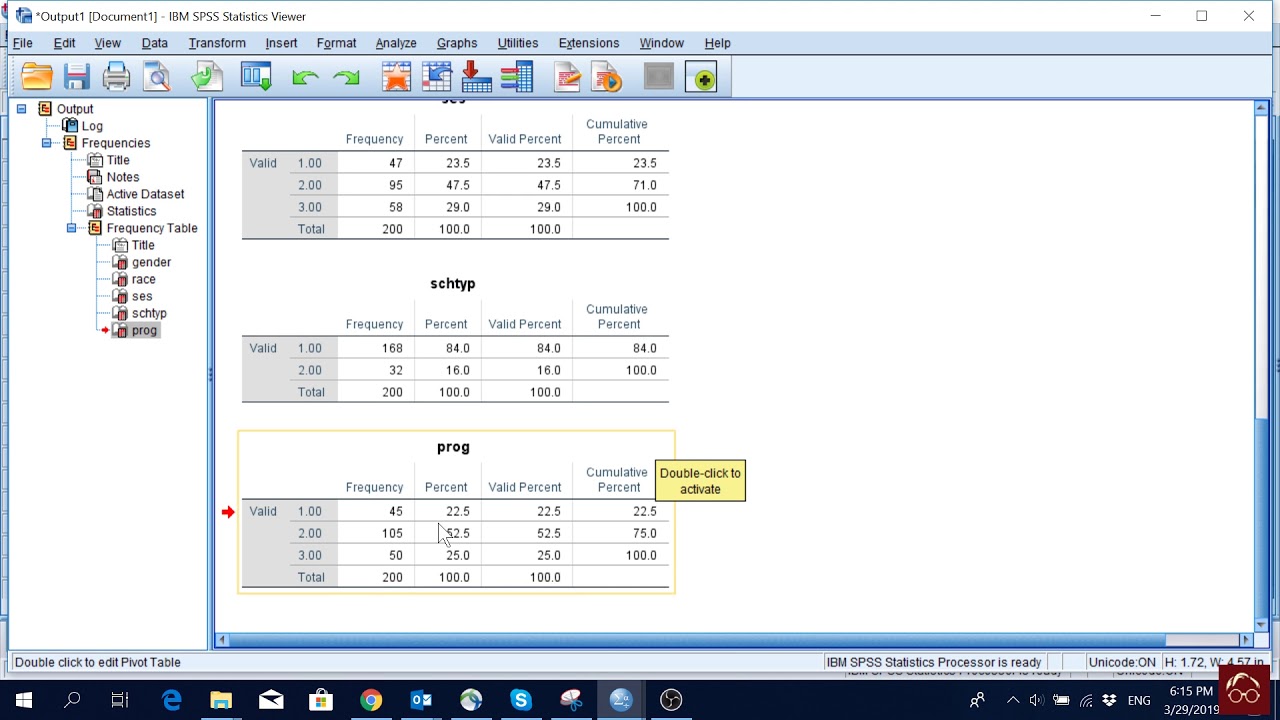Open the File menu
Viewport: 1280px width, 720px height.
(22, 43)
